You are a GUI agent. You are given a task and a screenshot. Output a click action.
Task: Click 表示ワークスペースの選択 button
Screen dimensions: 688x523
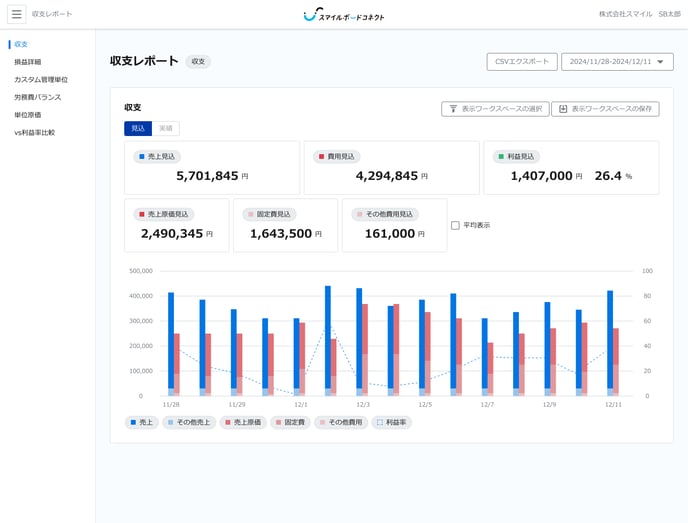tap(495, 109)
